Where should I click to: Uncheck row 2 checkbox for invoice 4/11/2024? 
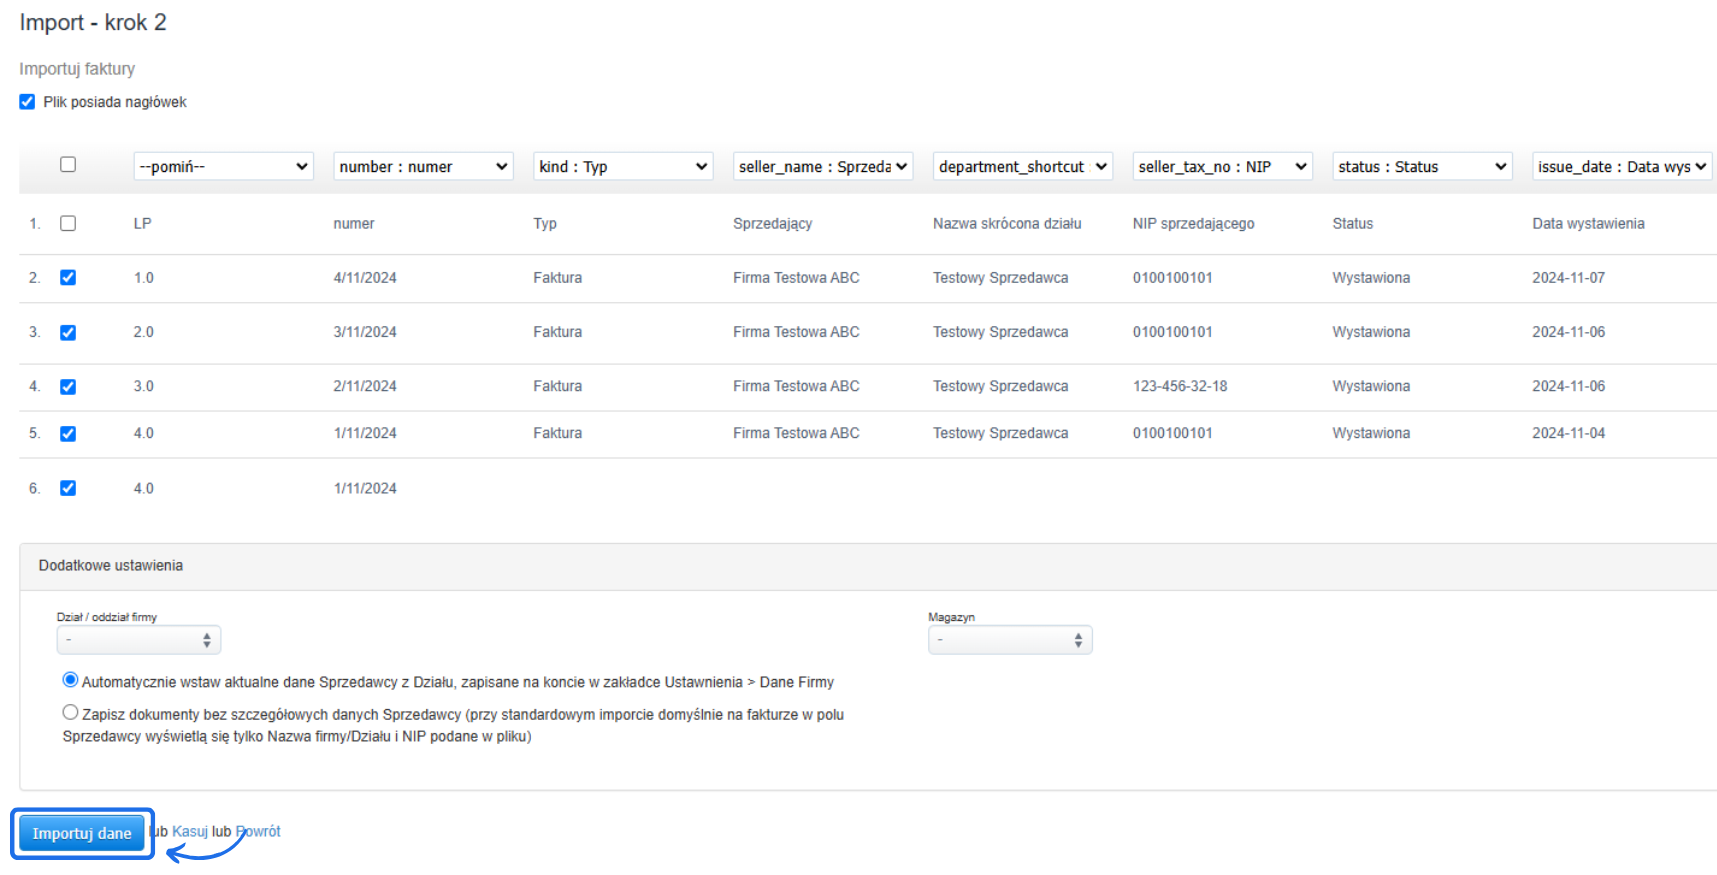pyautogui.click(x=68, y=278)
